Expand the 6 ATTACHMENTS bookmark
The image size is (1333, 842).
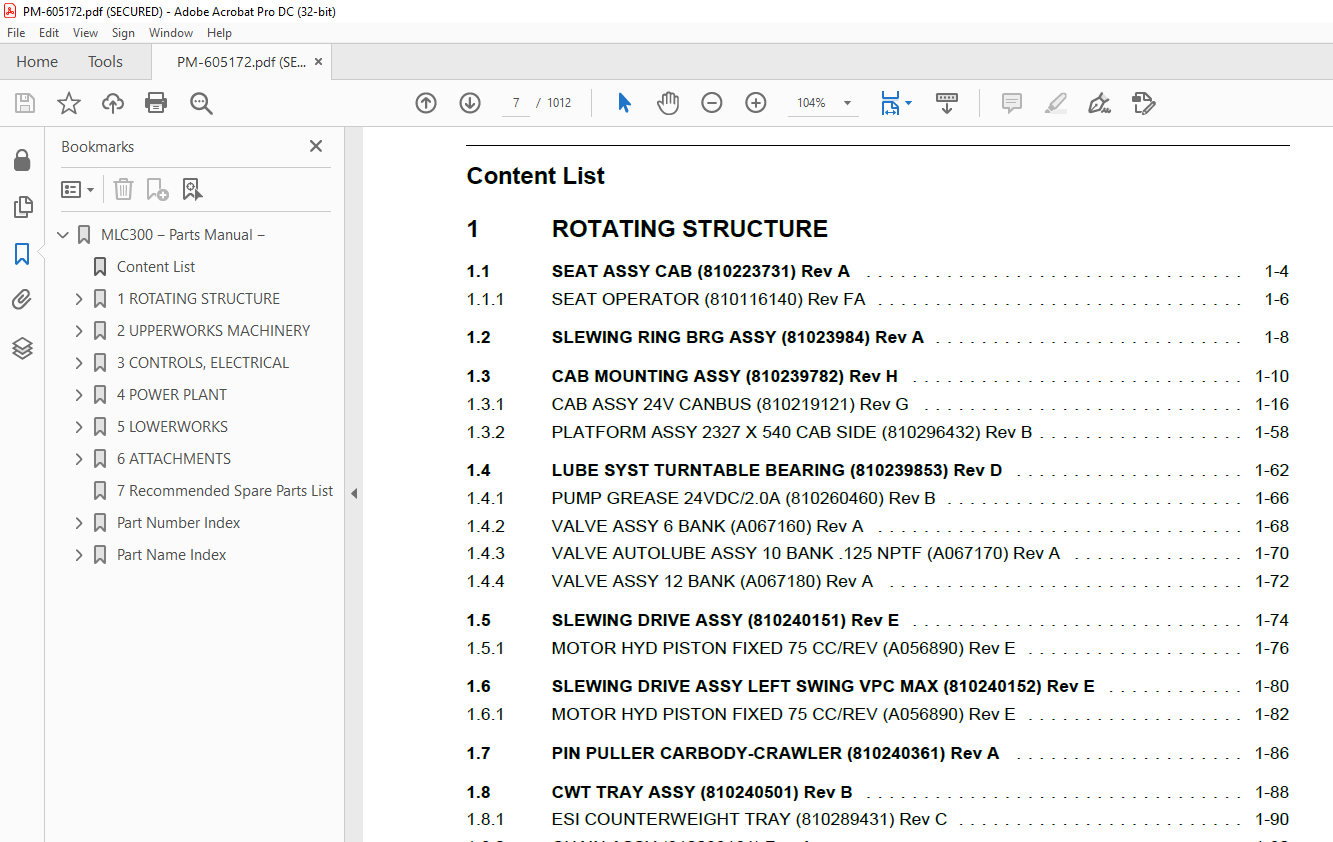[79, 459]
